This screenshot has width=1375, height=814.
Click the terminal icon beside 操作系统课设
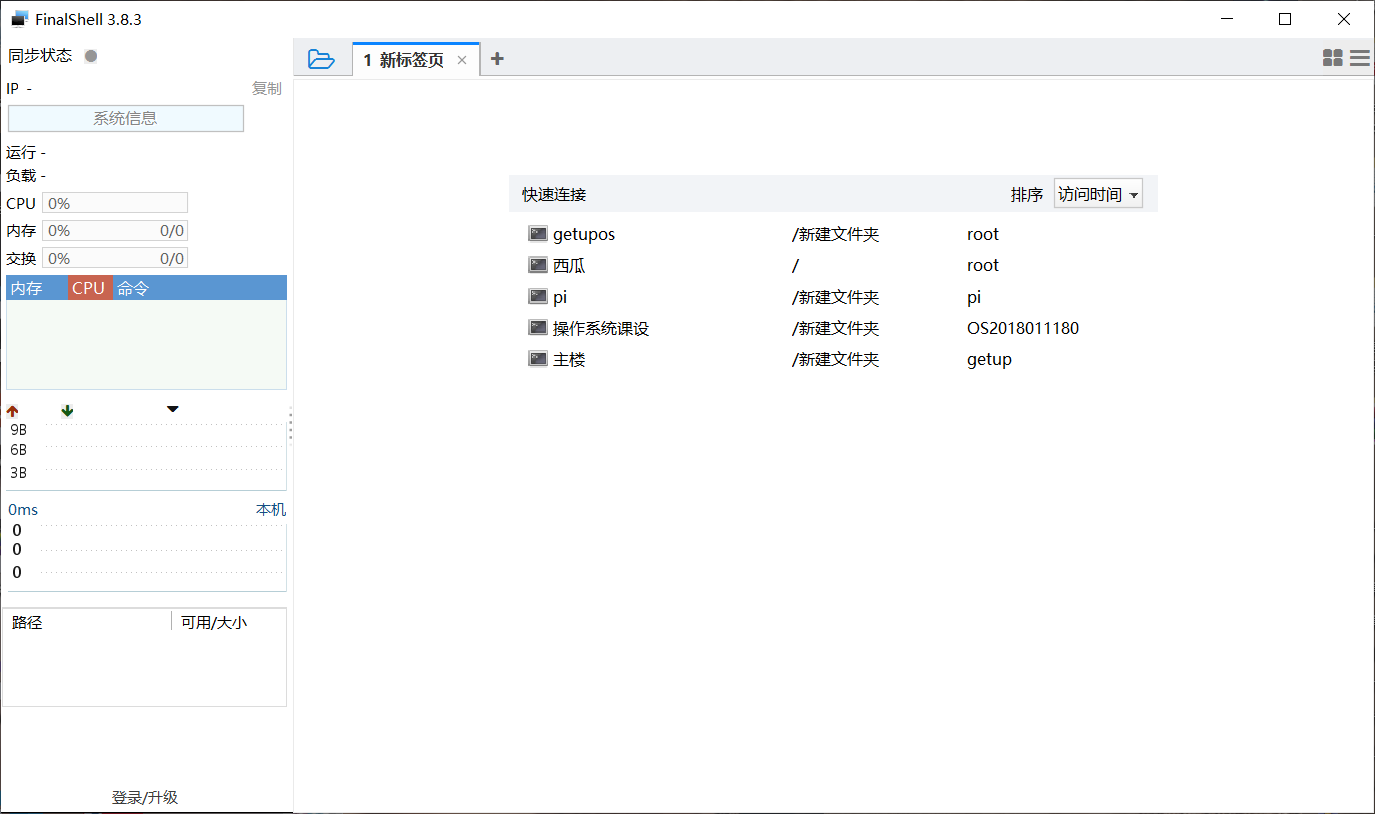(537, 327)
